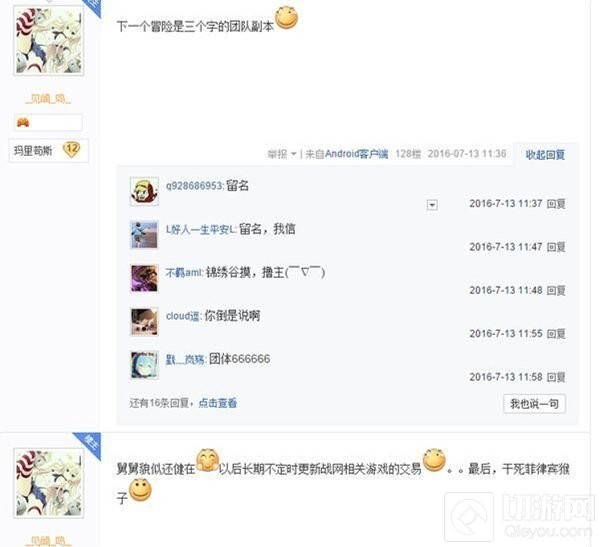
Task: Click 回复 beside the 11:55 comment
Action: pyautogui.click(x=556, y=334)
